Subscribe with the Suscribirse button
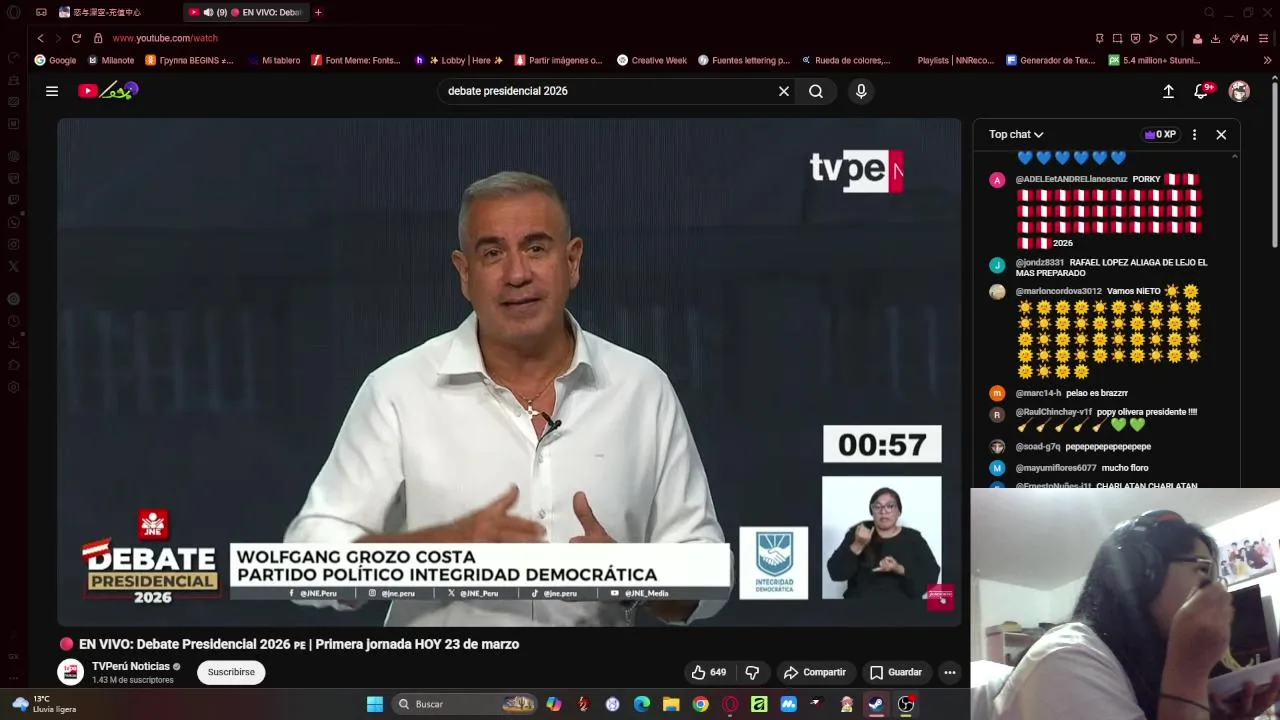The height and width of the screenshot is (720, 1280). point(231,672)
